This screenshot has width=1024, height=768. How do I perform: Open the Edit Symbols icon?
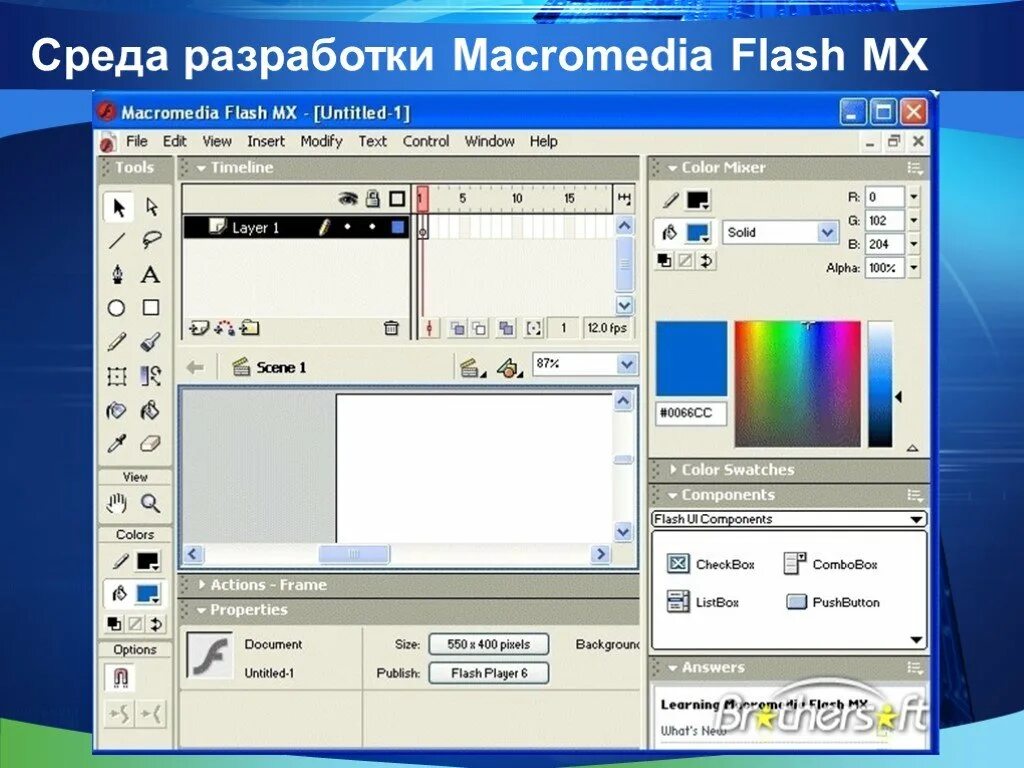click(509, 368)
